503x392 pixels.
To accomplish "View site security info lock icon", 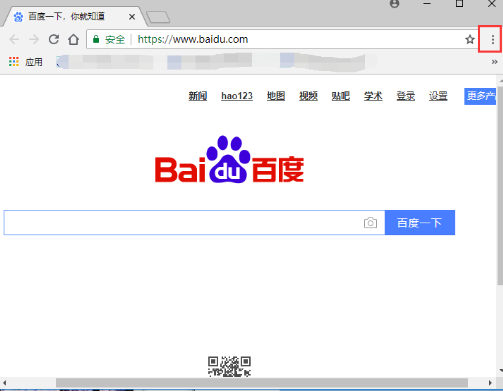I will pyautogui.click(x=96, y=39).
